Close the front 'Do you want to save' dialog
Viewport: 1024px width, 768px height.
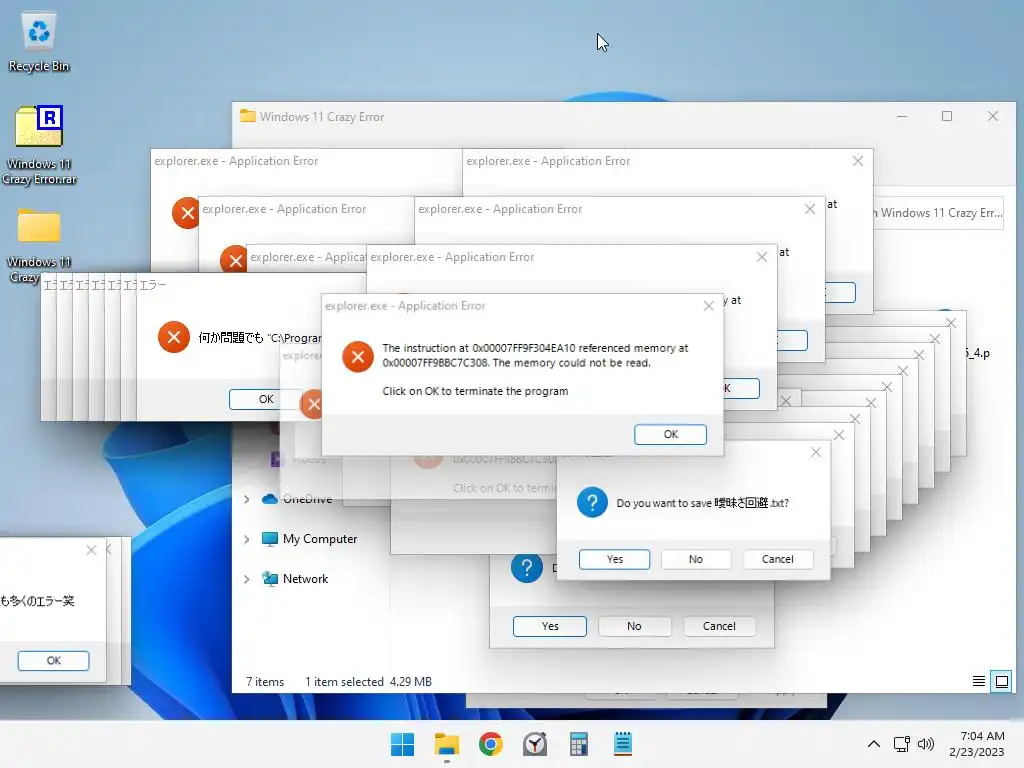coord(816,453)
